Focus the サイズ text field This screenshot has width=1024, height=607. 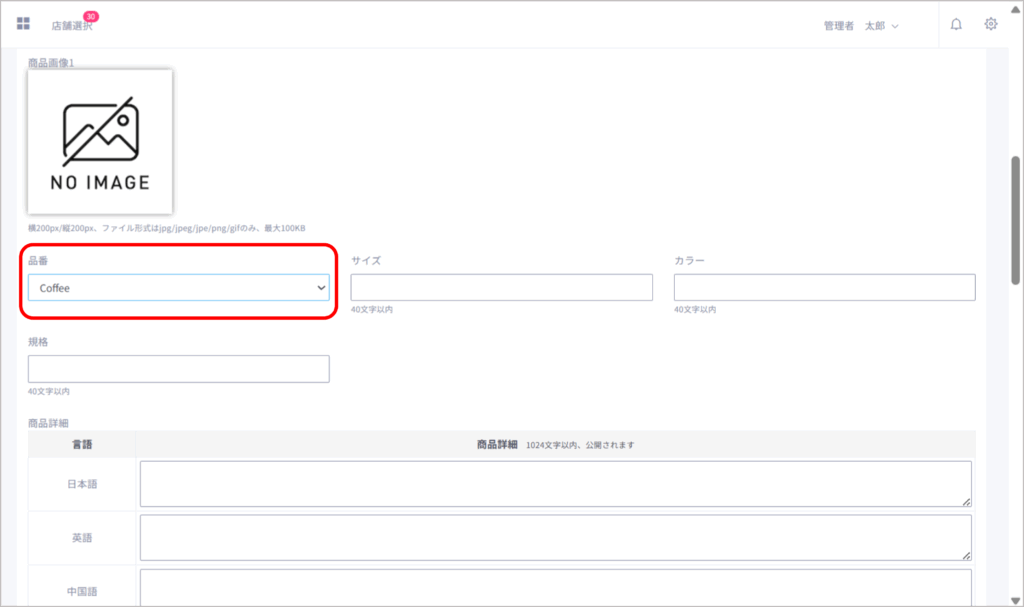tap(501, 288)
